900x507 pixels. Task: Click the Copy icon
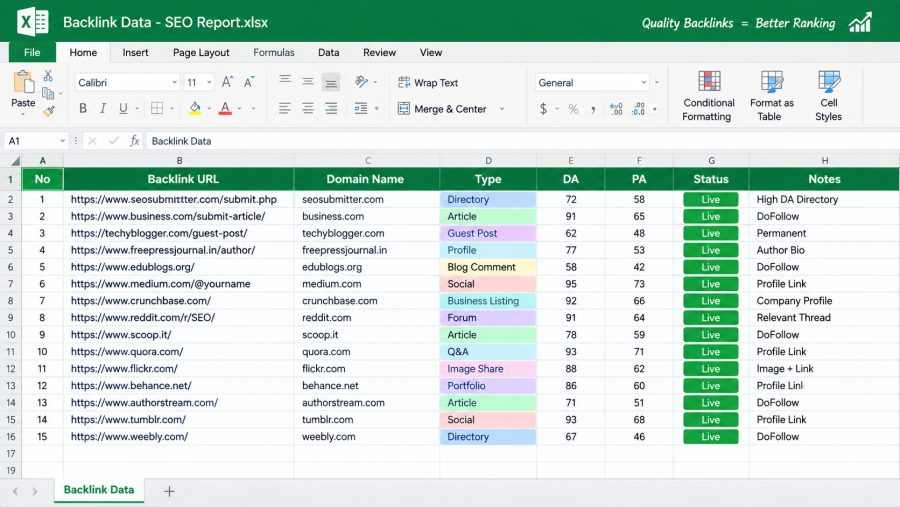(48, 93)
